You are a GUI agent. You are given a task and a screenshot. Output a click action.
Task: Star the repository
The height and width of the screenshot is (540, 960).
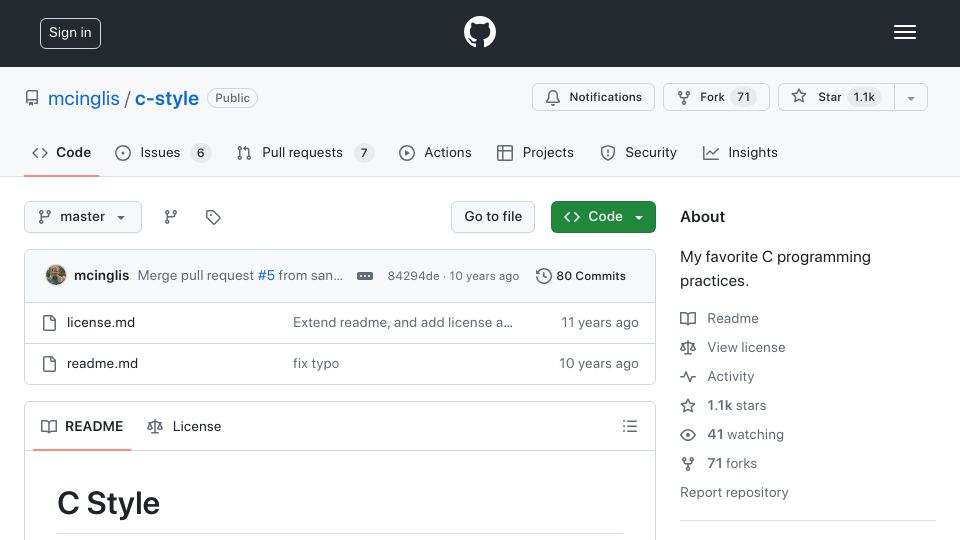[x=836, y=97]
